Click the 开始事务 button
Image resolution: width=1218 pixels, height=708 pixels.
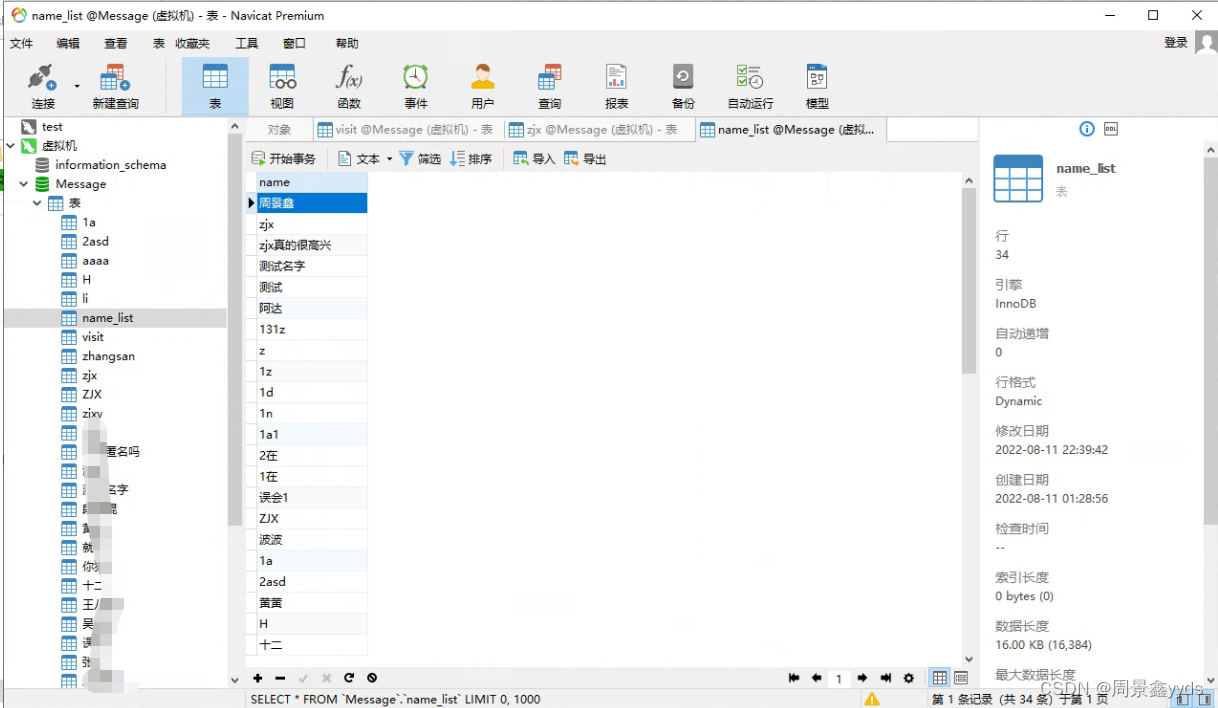pos(283,159)
